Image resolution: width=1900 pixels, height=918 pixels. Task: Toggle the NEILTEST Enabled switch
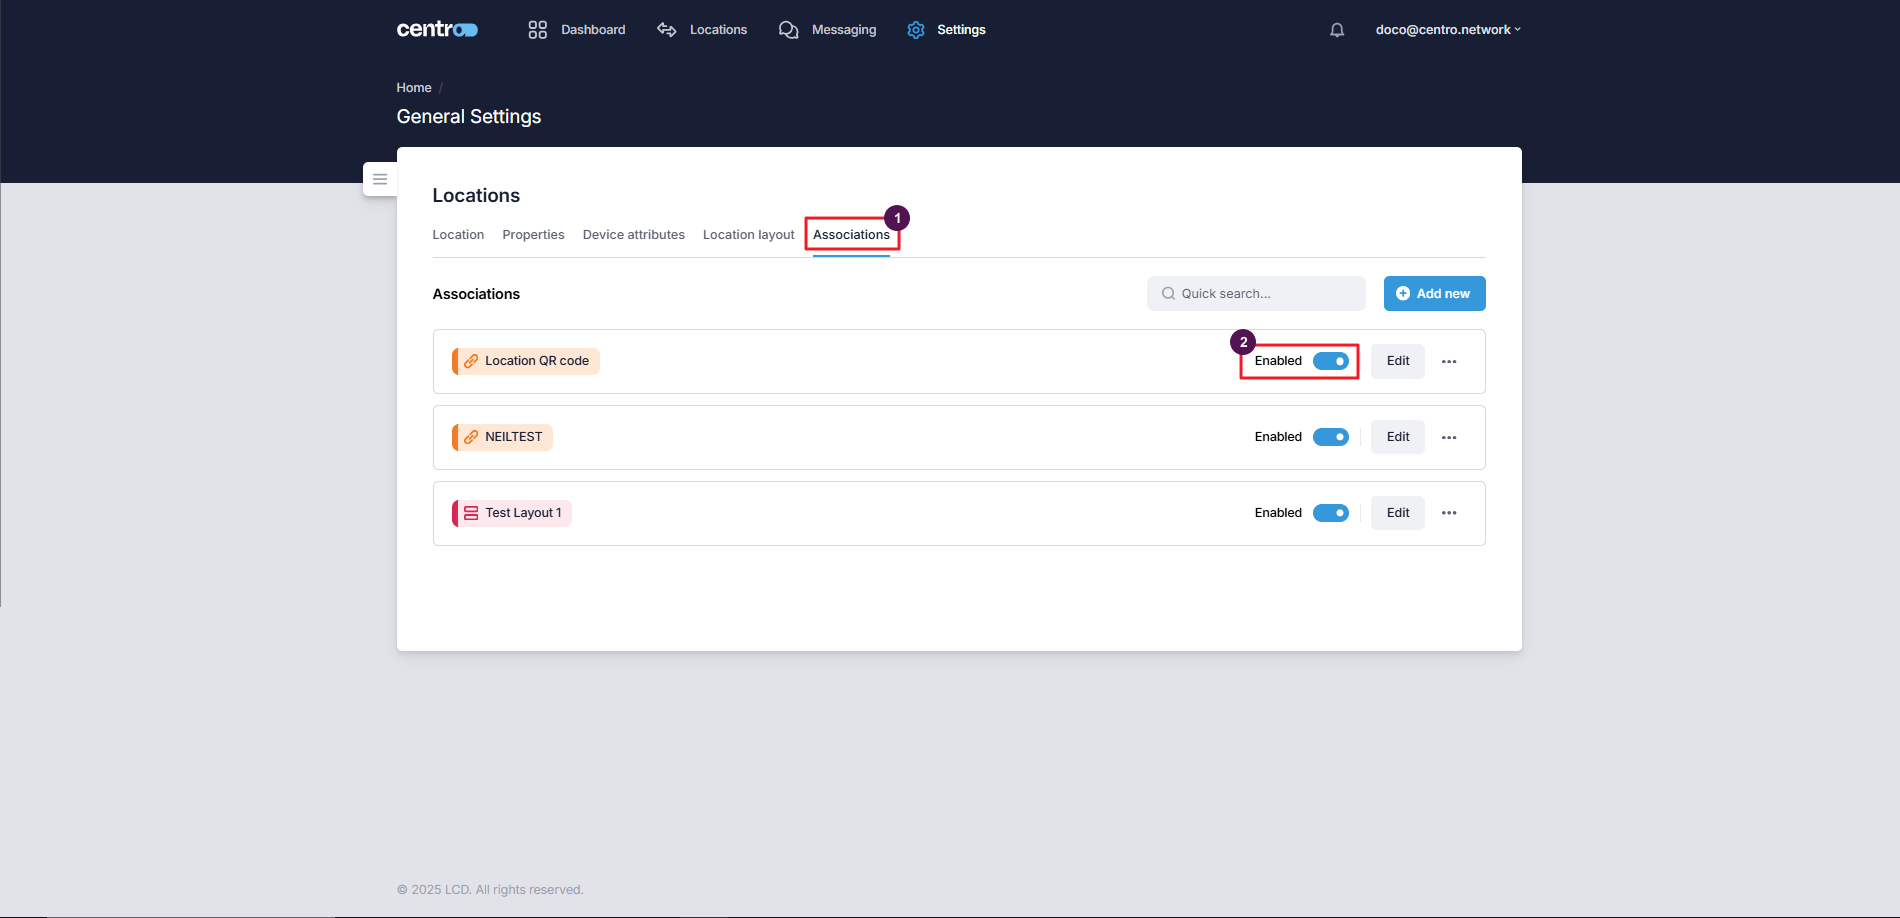click(1330, 437)
